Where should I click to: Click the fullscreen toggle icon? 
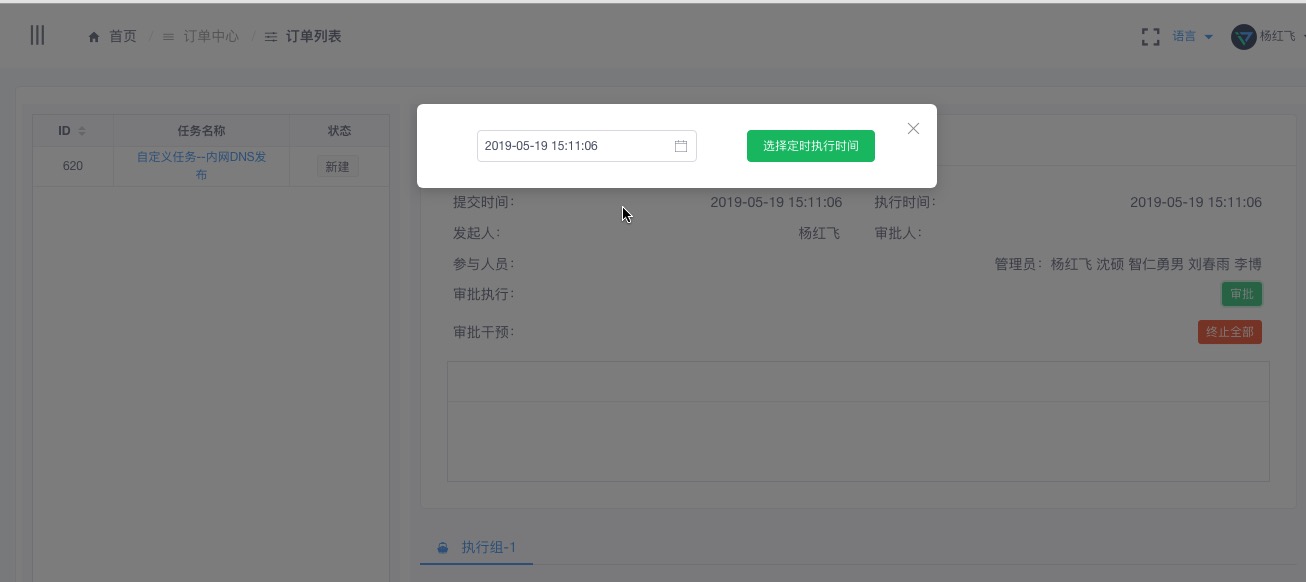tap(1151, 37)
